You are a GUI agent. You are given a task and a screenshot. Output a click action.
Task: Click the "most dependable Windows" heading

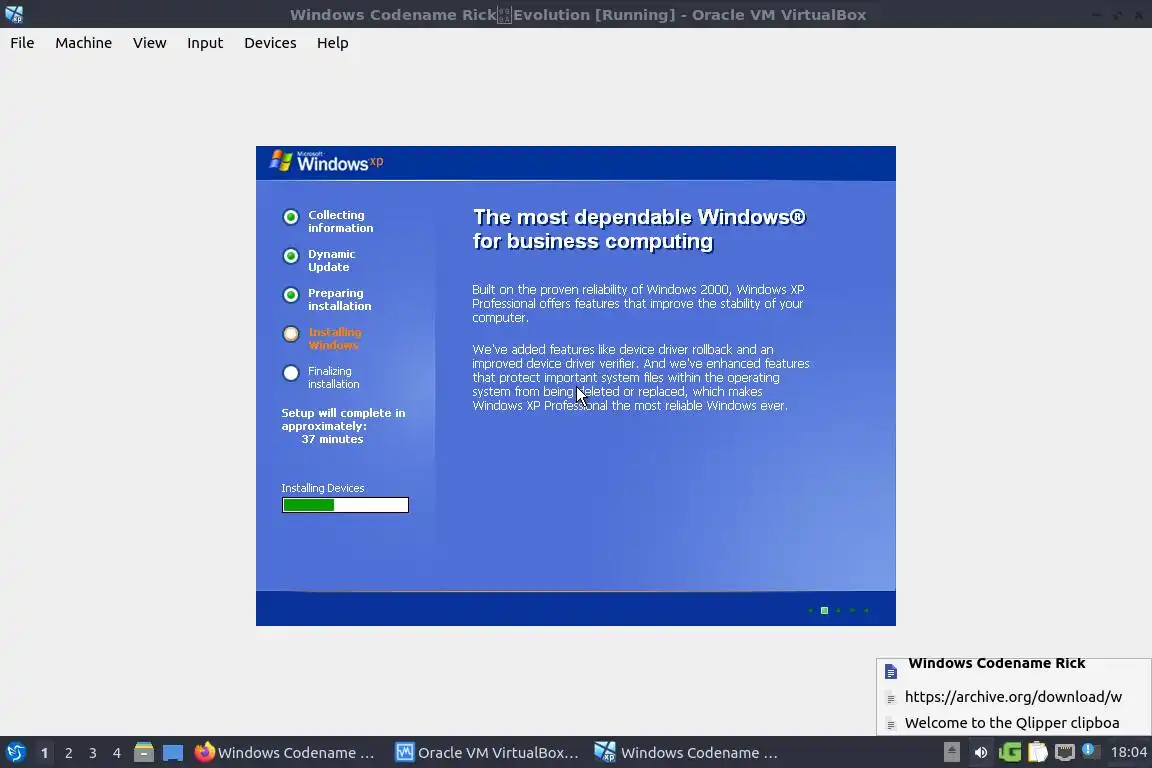[639, 229]
